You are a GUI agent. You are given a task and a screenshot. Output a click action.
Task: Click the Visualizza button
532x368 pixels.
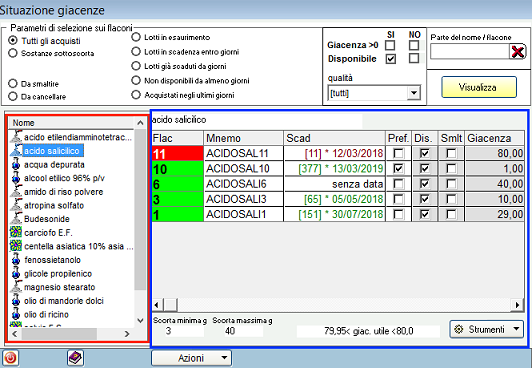coord(479,87)
